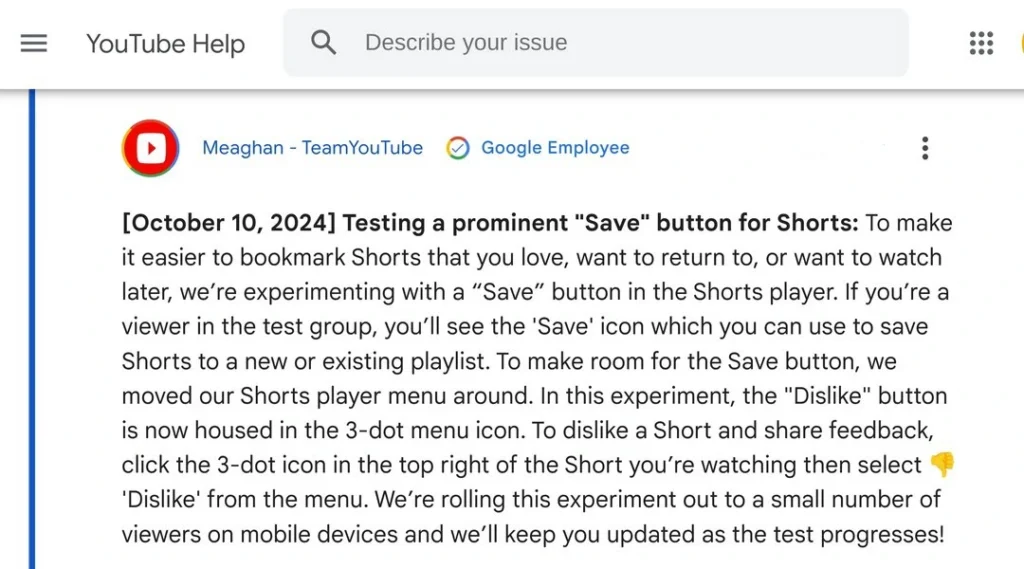The image size is (1024, 569).
Task: Click the thumbs-down emoji in the post
Action: tap(942, 464)
